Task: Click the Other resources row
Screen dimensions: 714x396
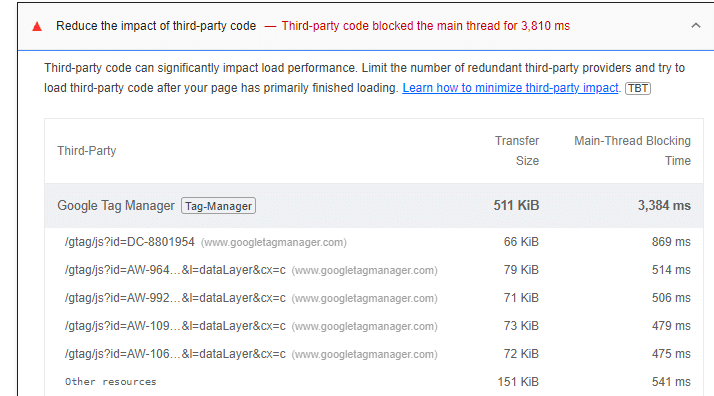Action: click(x=374, y=382)
